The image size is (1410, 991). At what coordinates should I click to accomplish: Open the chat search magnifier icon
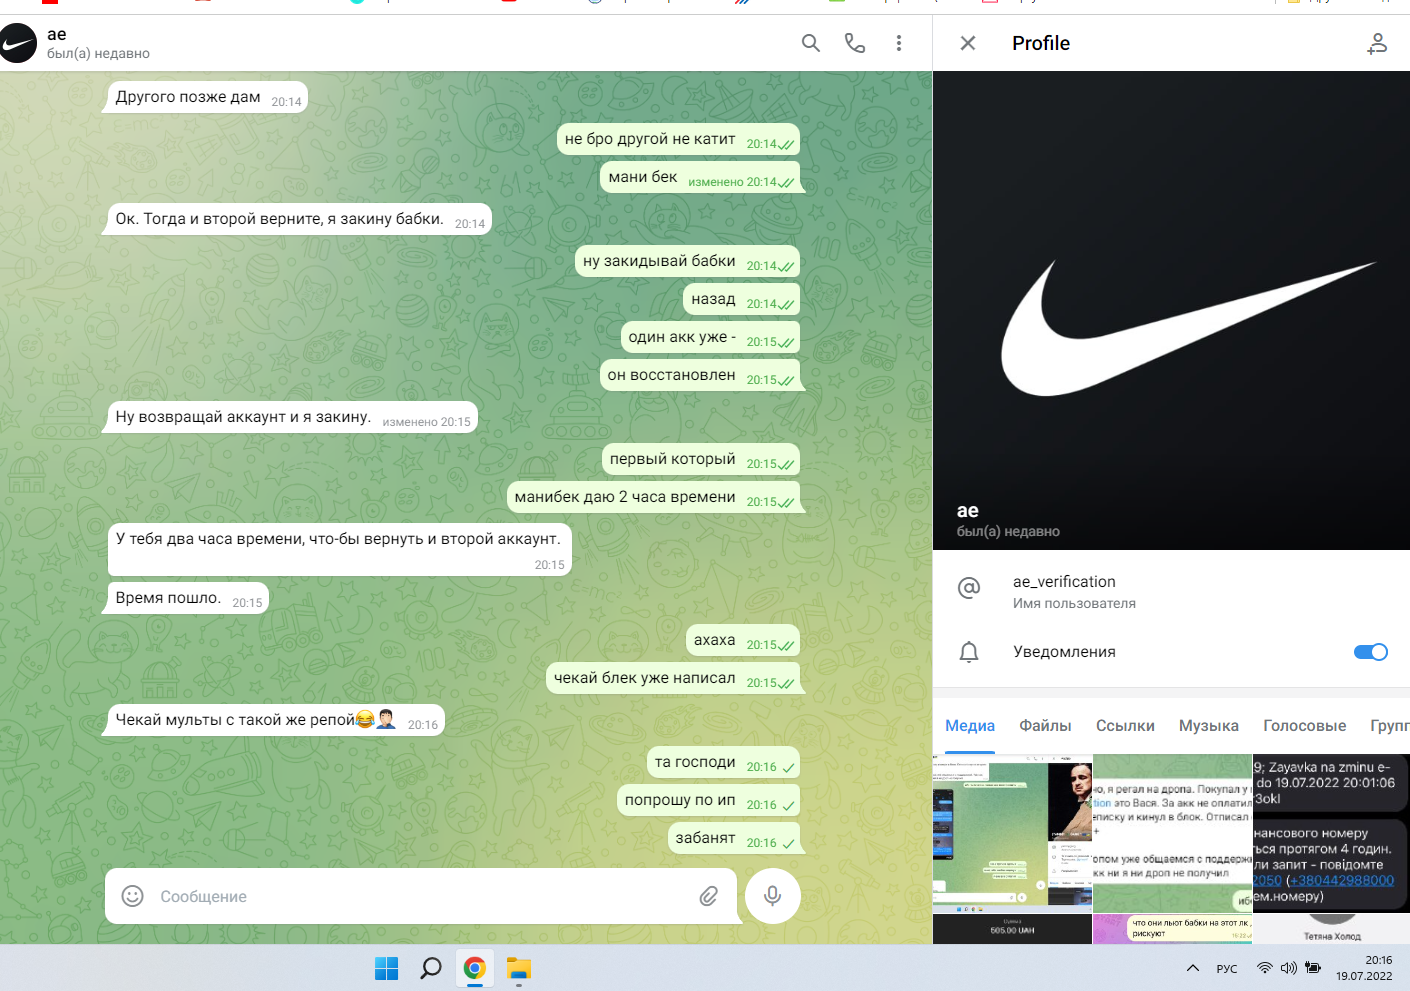tap(811, 43)
